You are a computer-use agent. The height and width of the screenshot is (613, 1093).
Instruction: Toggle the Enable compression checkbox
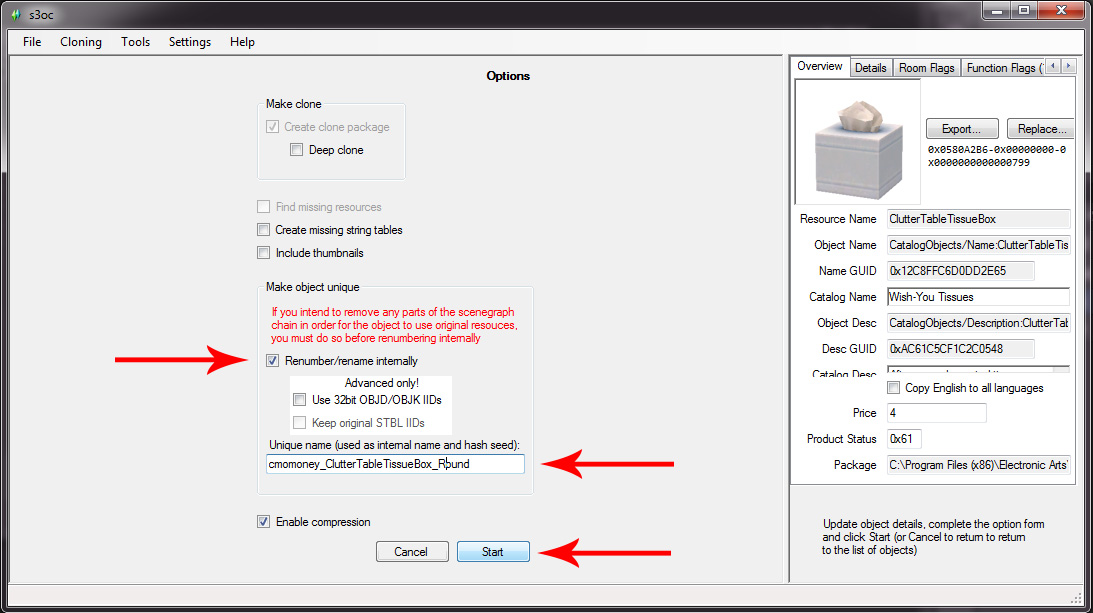point(264,522)
